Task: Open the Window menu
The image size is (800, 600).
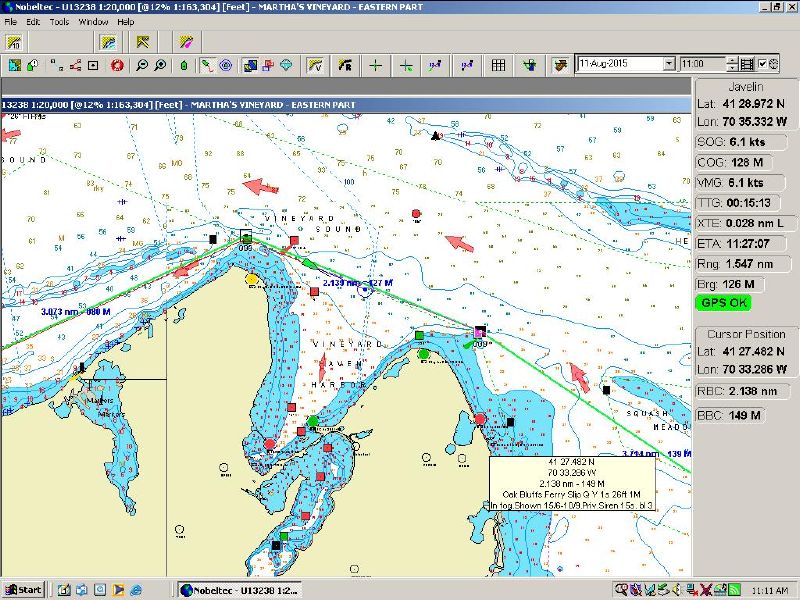Action: [x=93, y=22]
